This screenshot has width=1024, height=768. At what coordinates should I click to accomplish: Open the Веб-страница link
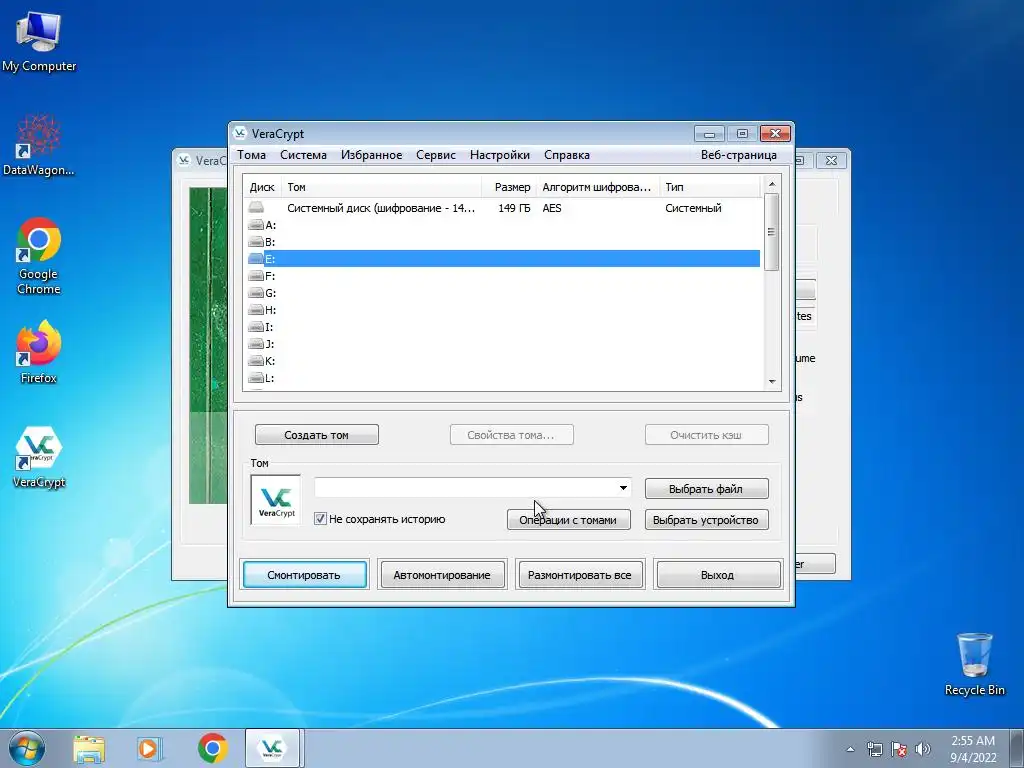(739, 155)
